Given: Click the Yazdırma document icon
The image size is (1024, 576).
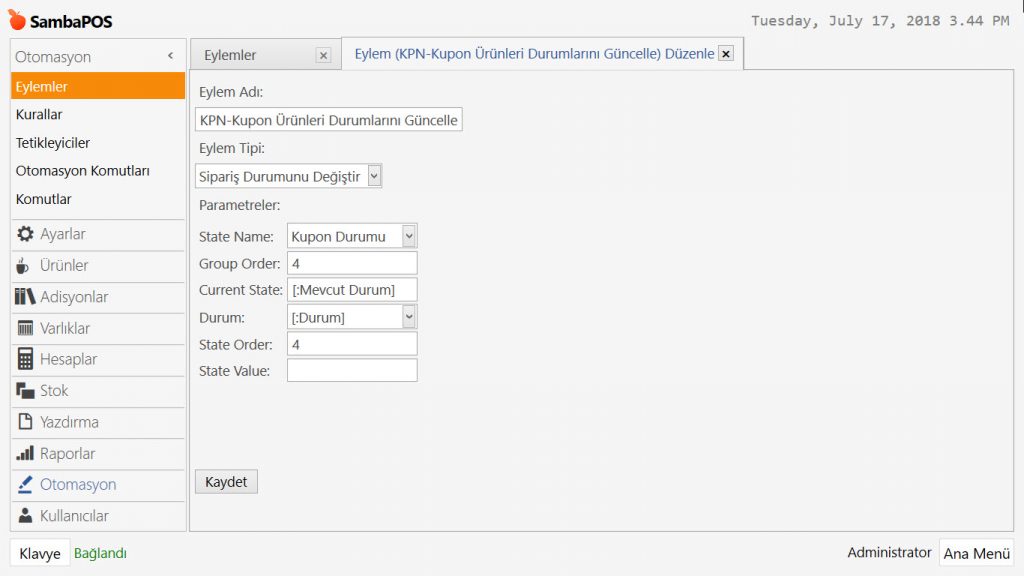Looking at the screenshot, I should pos(25,422).
